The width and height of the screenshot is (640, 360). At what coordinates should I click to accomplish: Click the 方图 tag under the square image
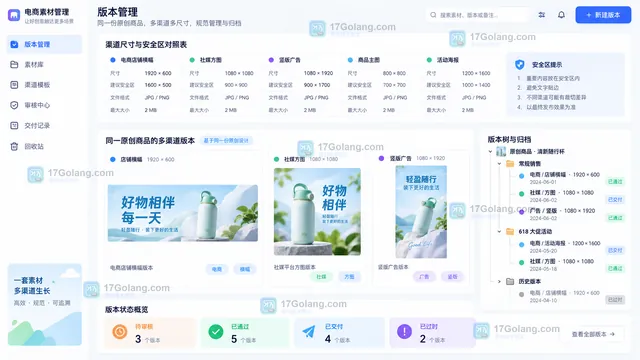coord(349,277)
